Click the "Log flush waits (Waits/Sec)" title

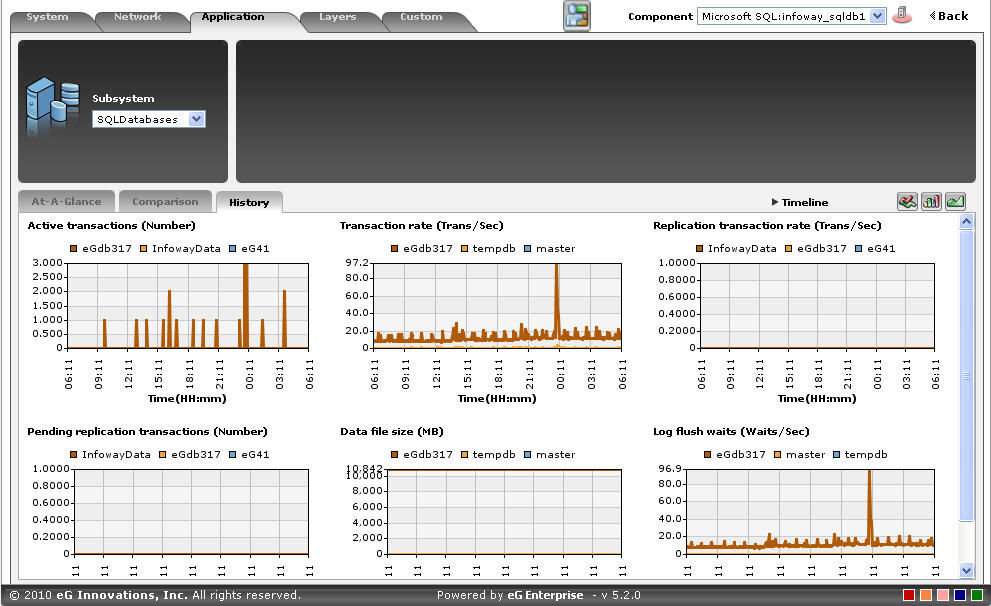(731, 432)
